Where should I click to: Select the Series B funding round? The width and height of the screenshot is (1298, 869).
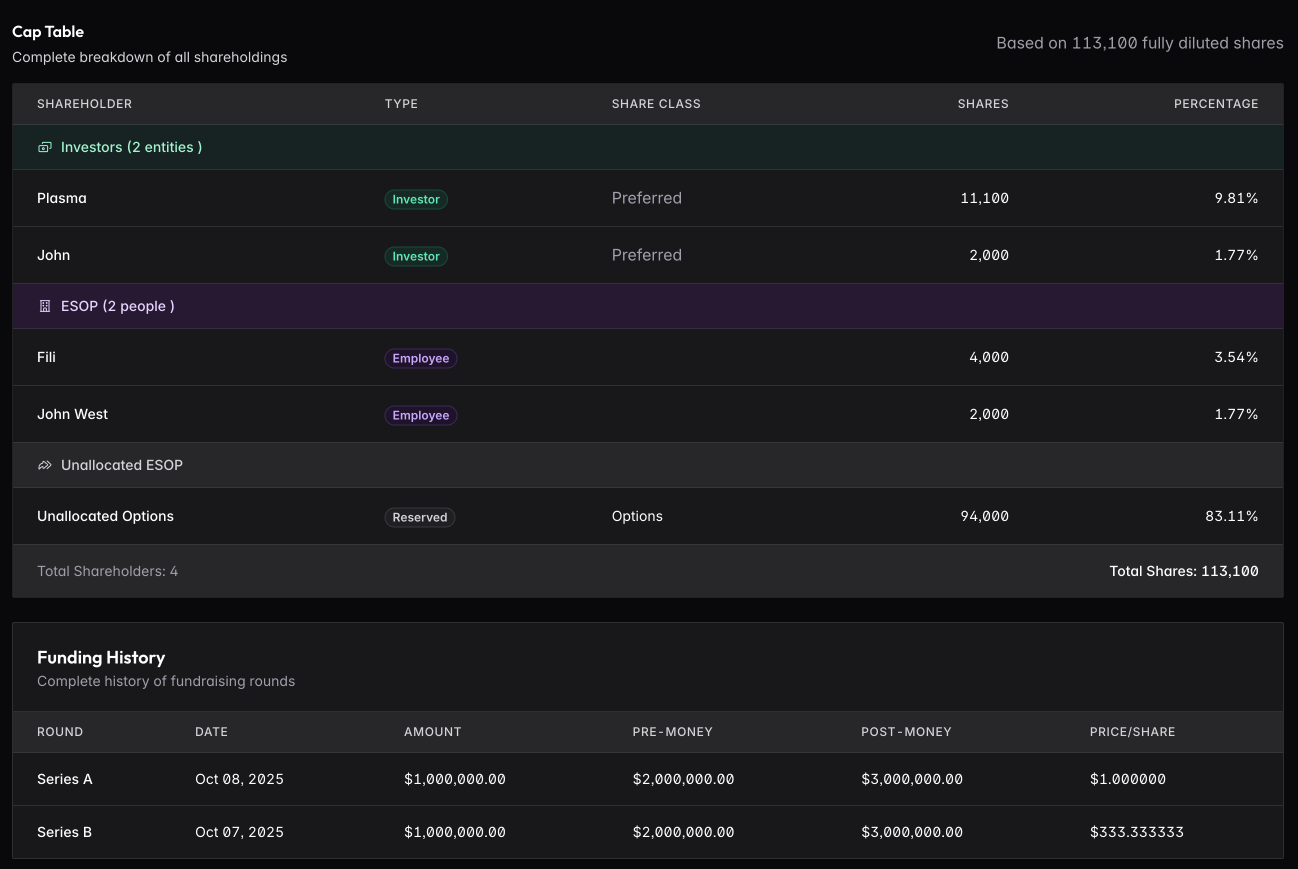(65, 832)
